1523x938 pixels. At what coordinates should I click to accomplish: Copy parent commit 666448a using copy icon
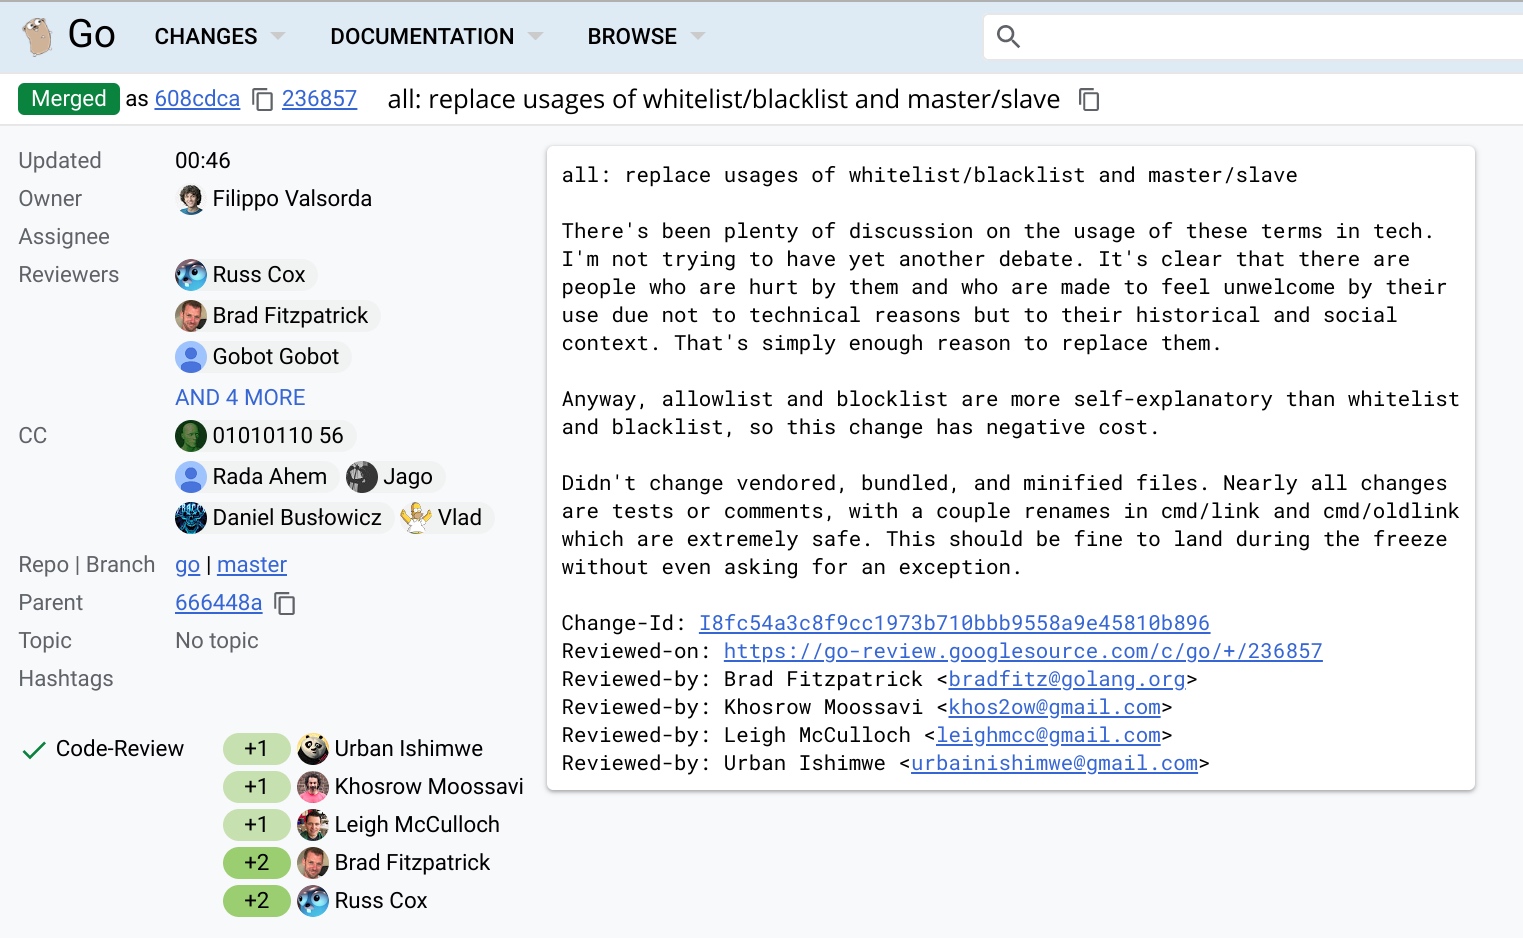pyautogui.click(x=285, y=604)
